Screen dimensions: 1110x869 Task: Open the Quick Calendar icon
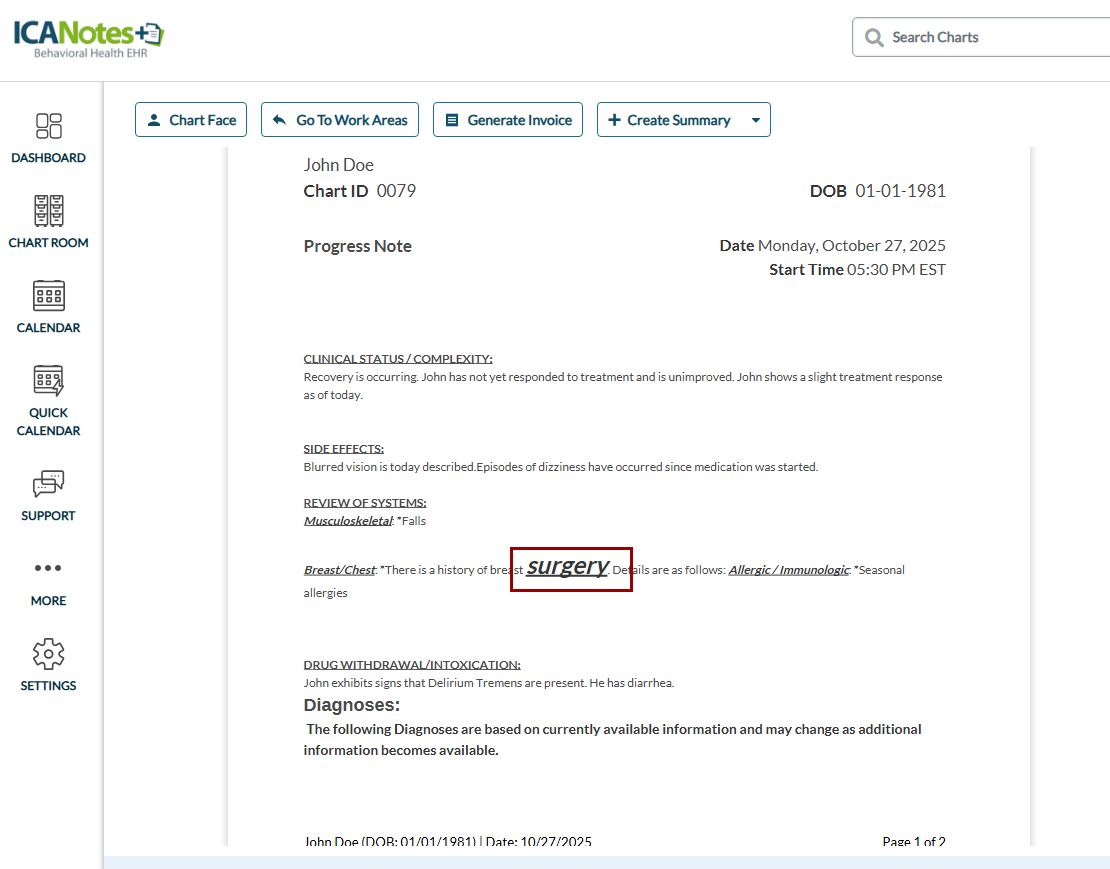pos(49,381)
